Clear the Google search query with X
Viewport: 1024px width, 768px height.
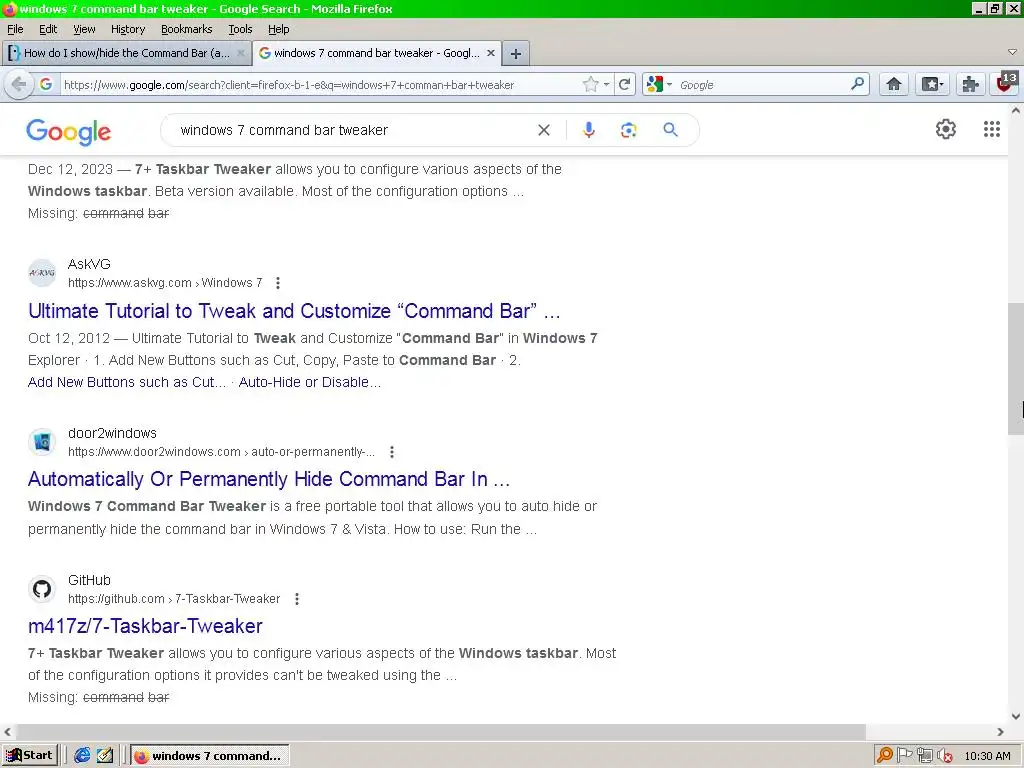click(543, 130)
